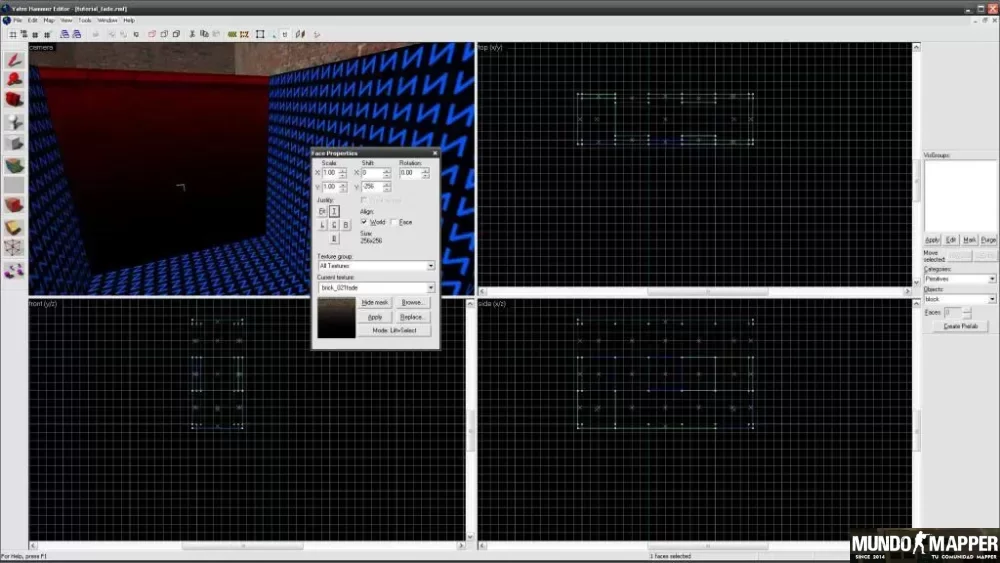Open the Map menu
The height and width of the screenshot is (563, 1000).
click(49, 20)
